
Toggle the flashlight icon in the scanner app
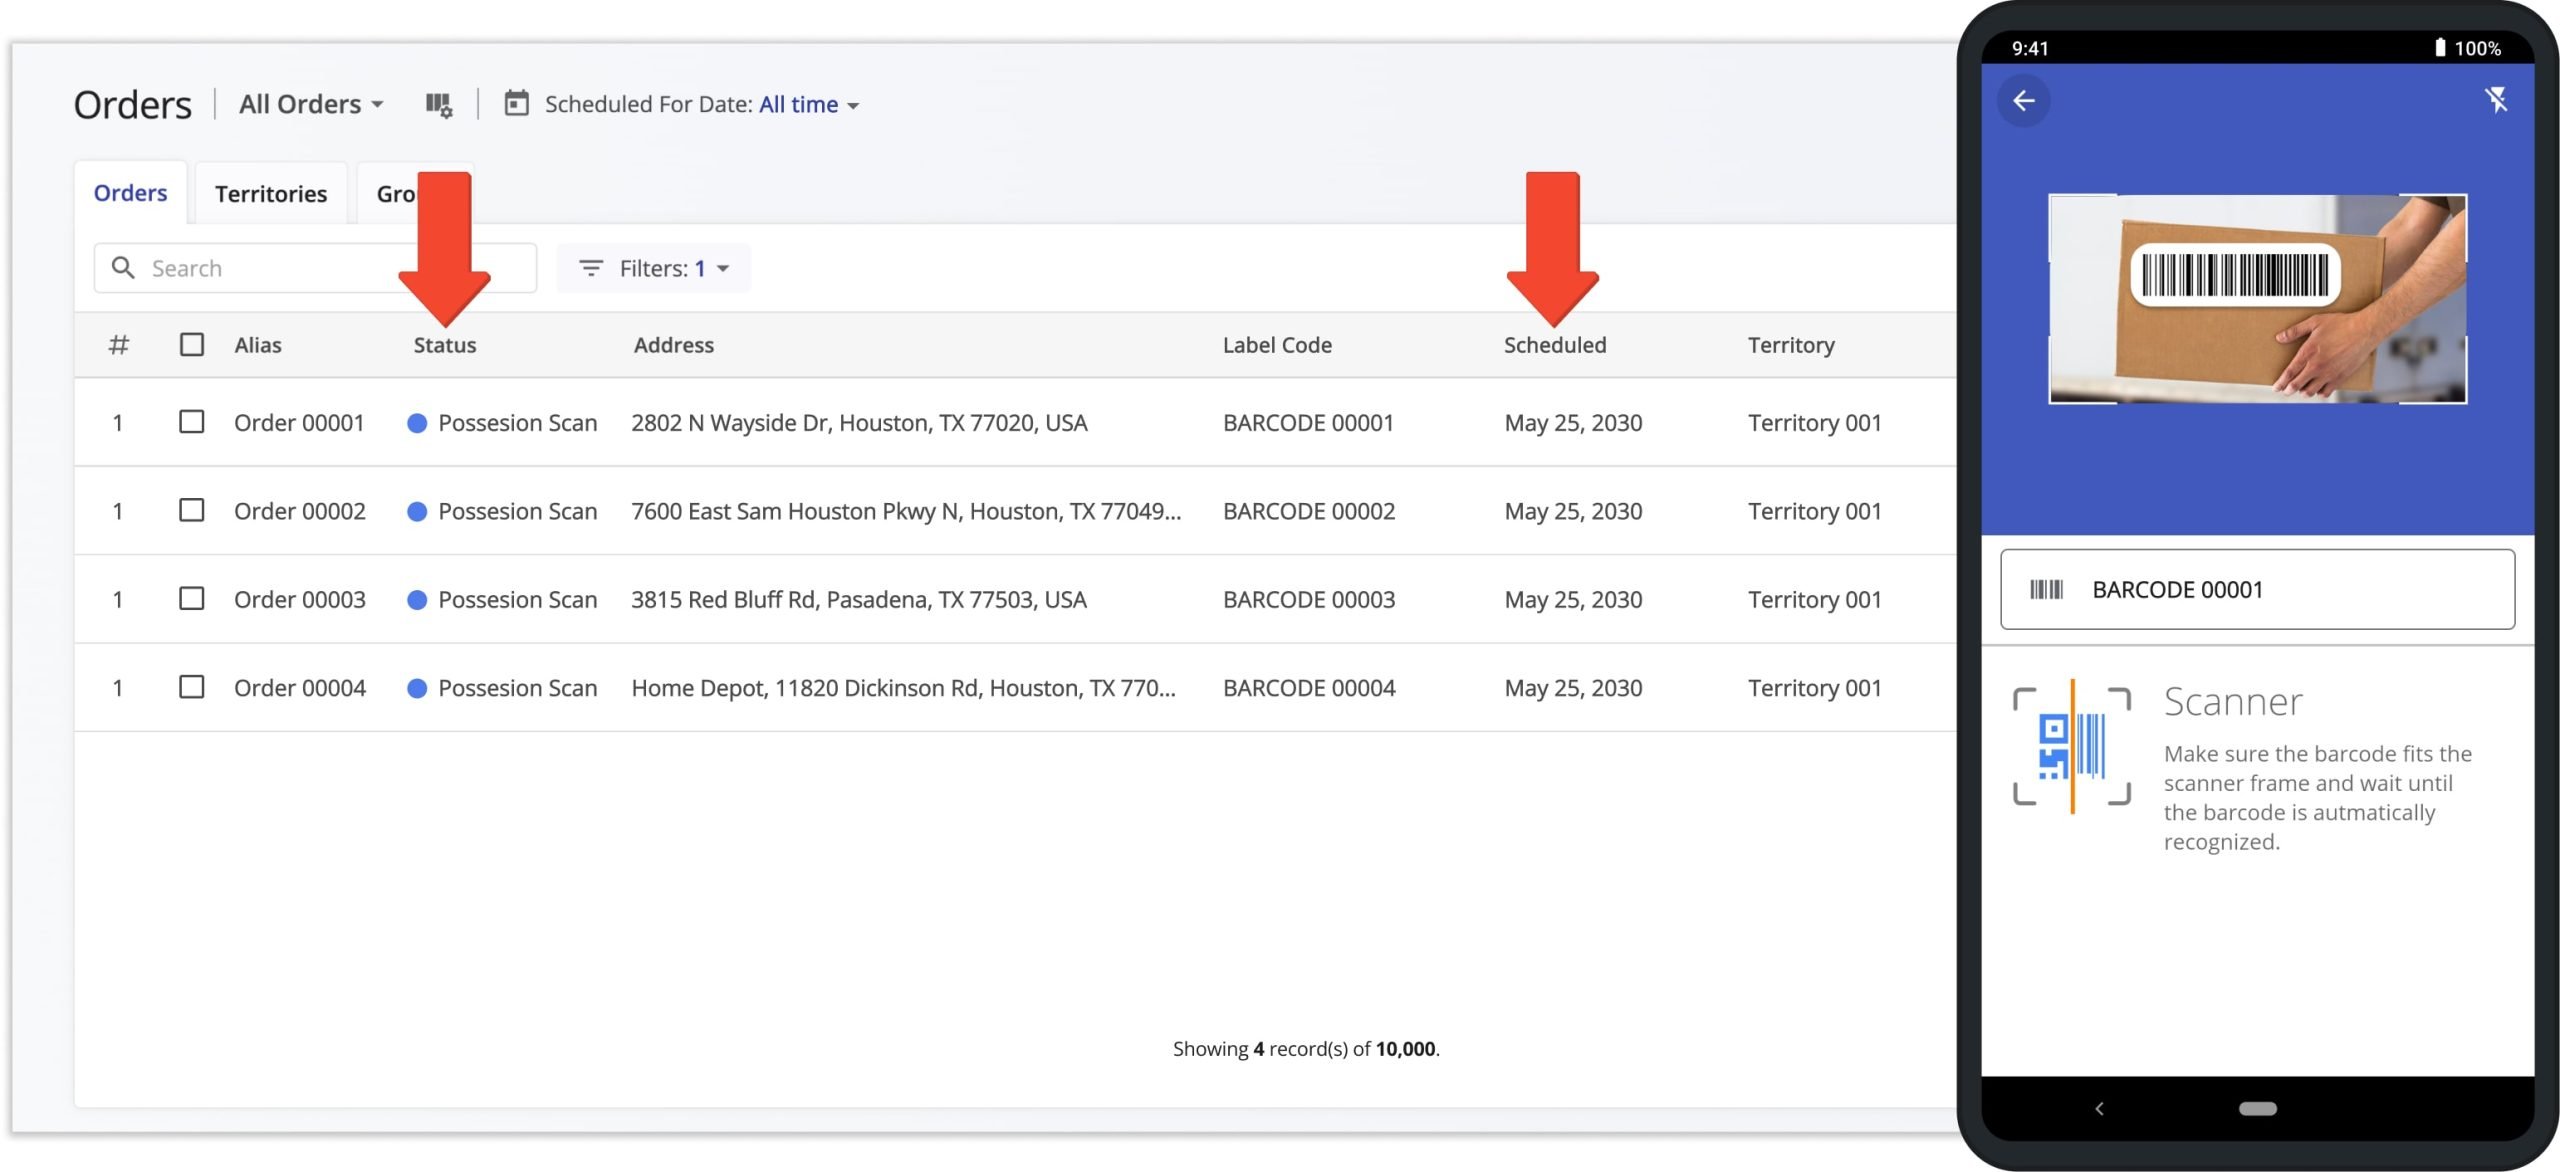tap(2496, 99)
